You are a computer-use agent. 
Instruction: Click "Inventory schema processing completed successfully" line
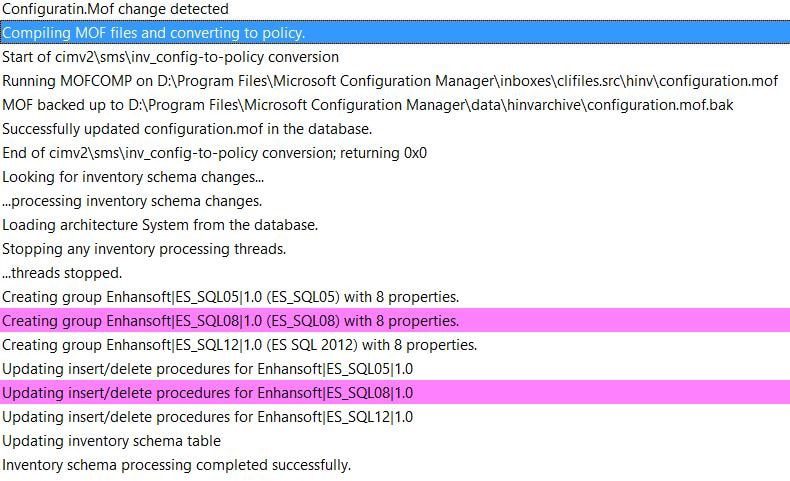(x=176, y=465)
